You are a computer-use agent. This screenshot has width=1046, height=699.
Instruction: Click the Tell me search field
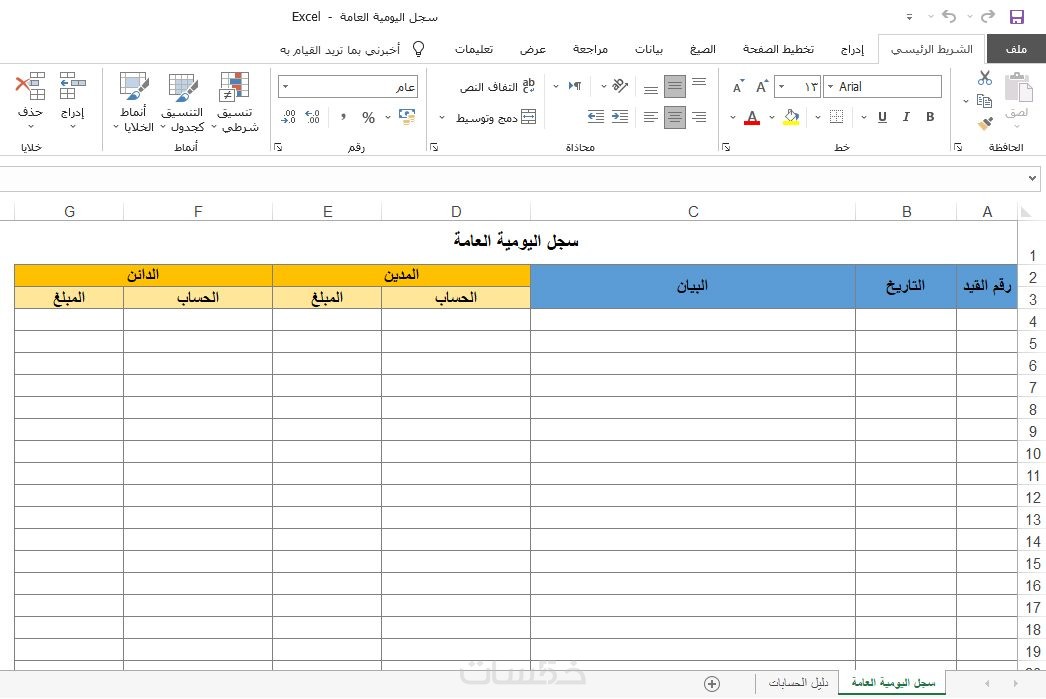(x=340, y=49)
